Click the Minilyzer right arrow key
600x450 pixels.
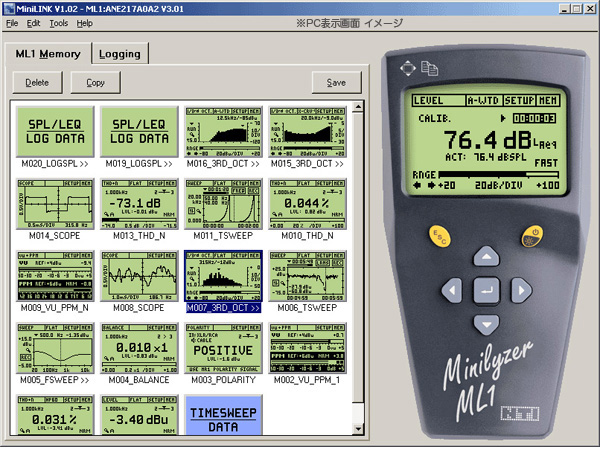pyautogui.click(x=521, y=290)
